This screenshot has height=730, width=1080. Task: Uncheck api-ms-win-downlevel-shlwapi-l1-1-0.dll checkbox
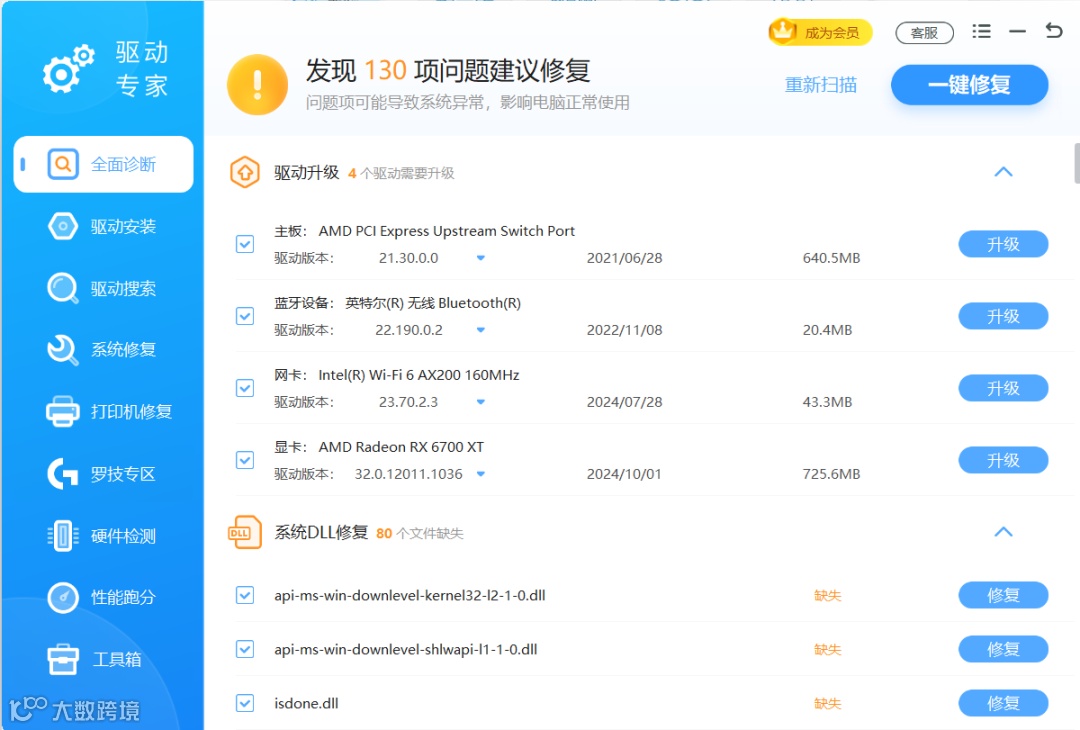(245, 649)
